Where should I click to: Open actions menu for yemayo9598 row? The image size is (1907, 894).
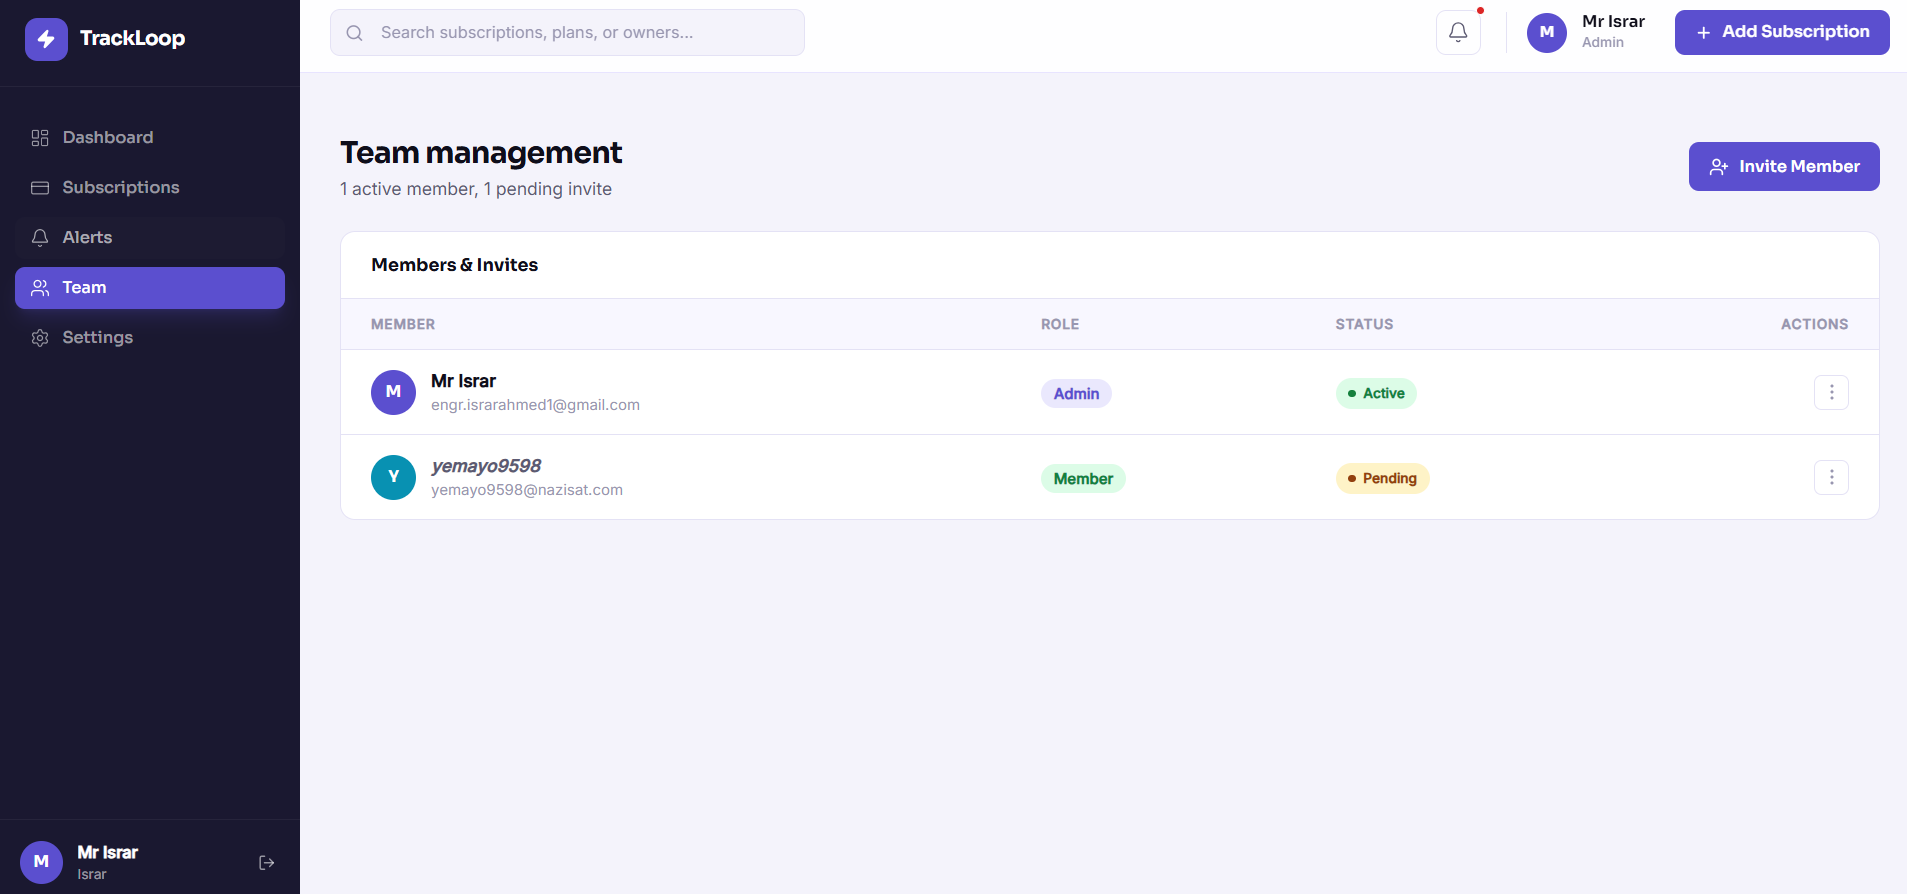[x=1831, y=477]
